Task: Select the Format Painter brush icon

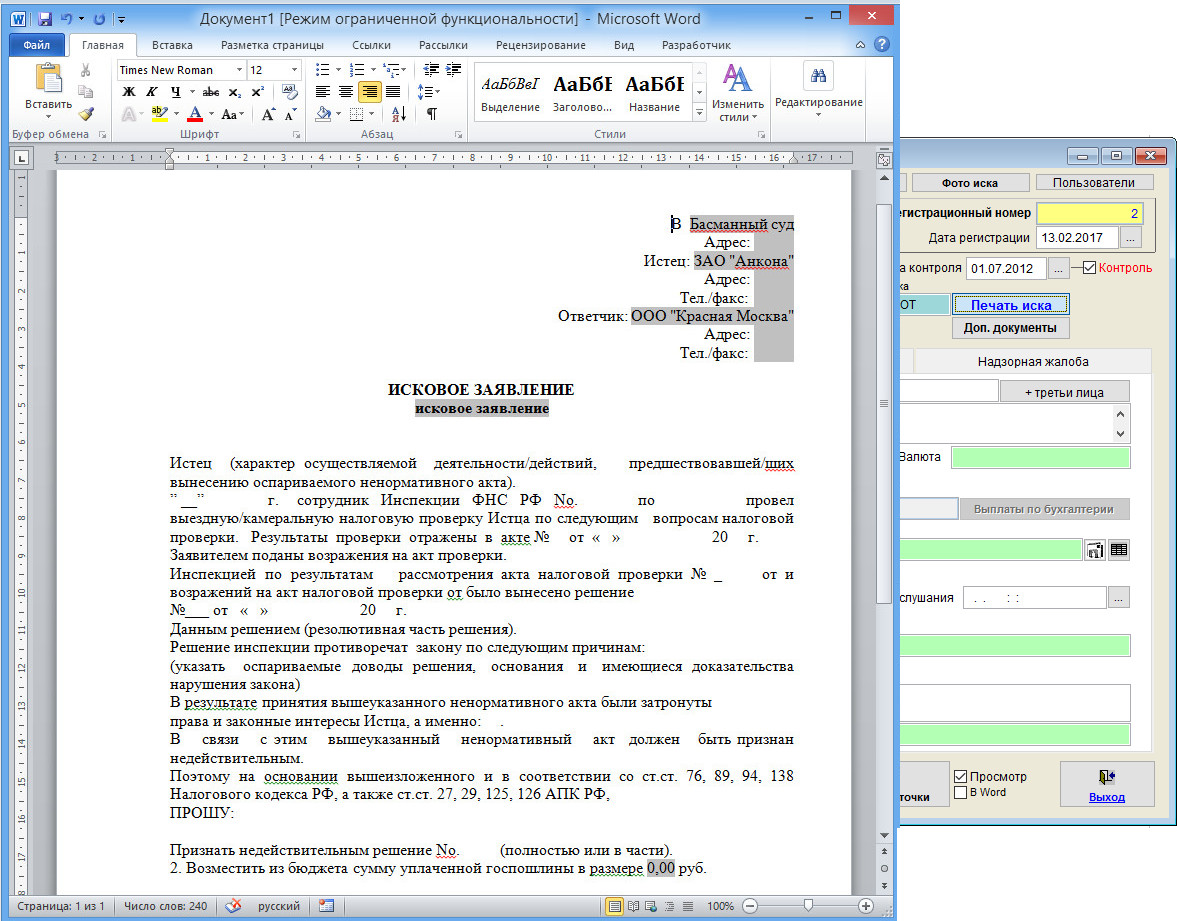Action: pyautogui.click(x=86, y=113)
